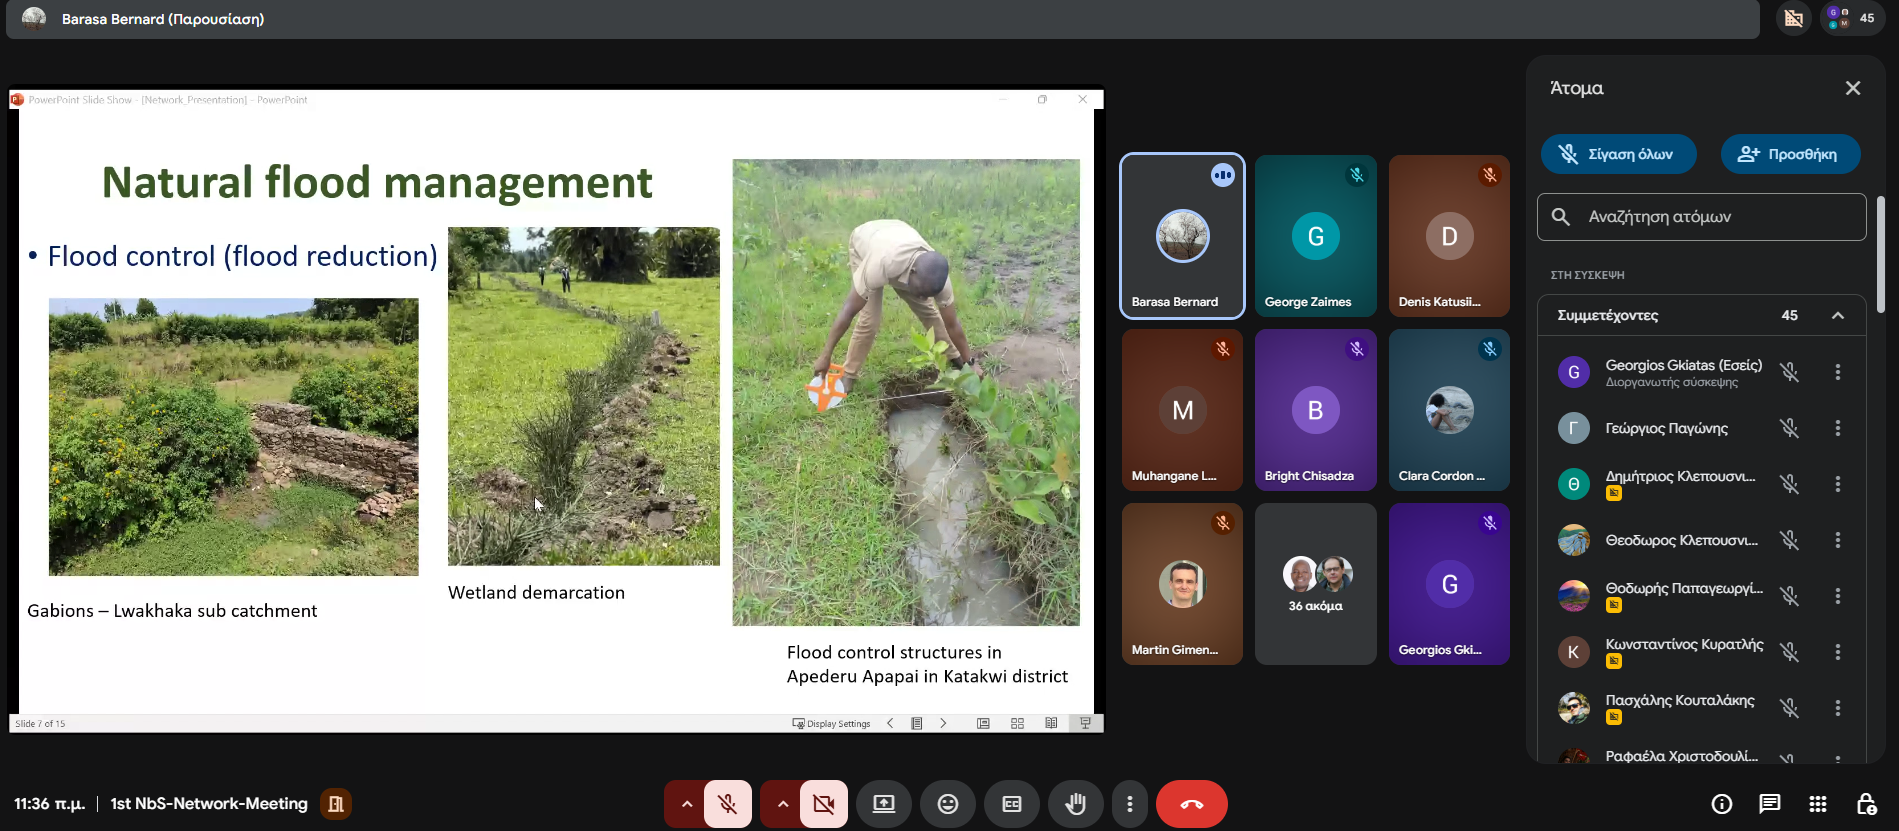Toggle closed captions

[1011, 804]
